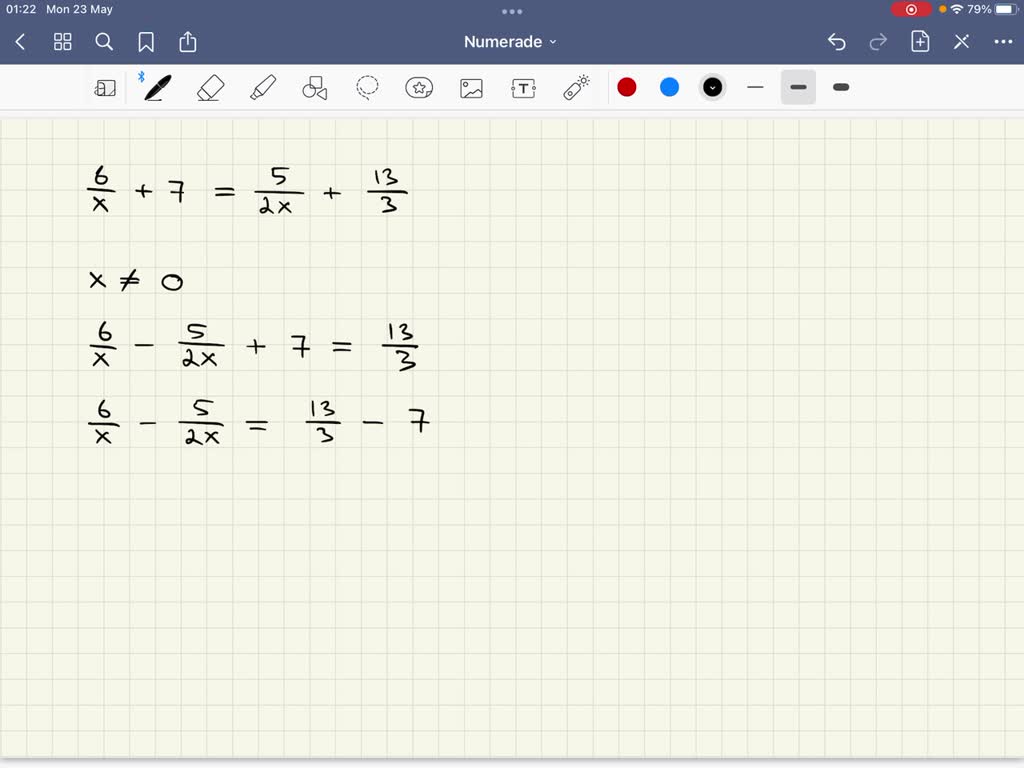Viewport: 1024px width, 768px height.
Task: Open the Numerade document title dropdown
Action: click(510, 42)
